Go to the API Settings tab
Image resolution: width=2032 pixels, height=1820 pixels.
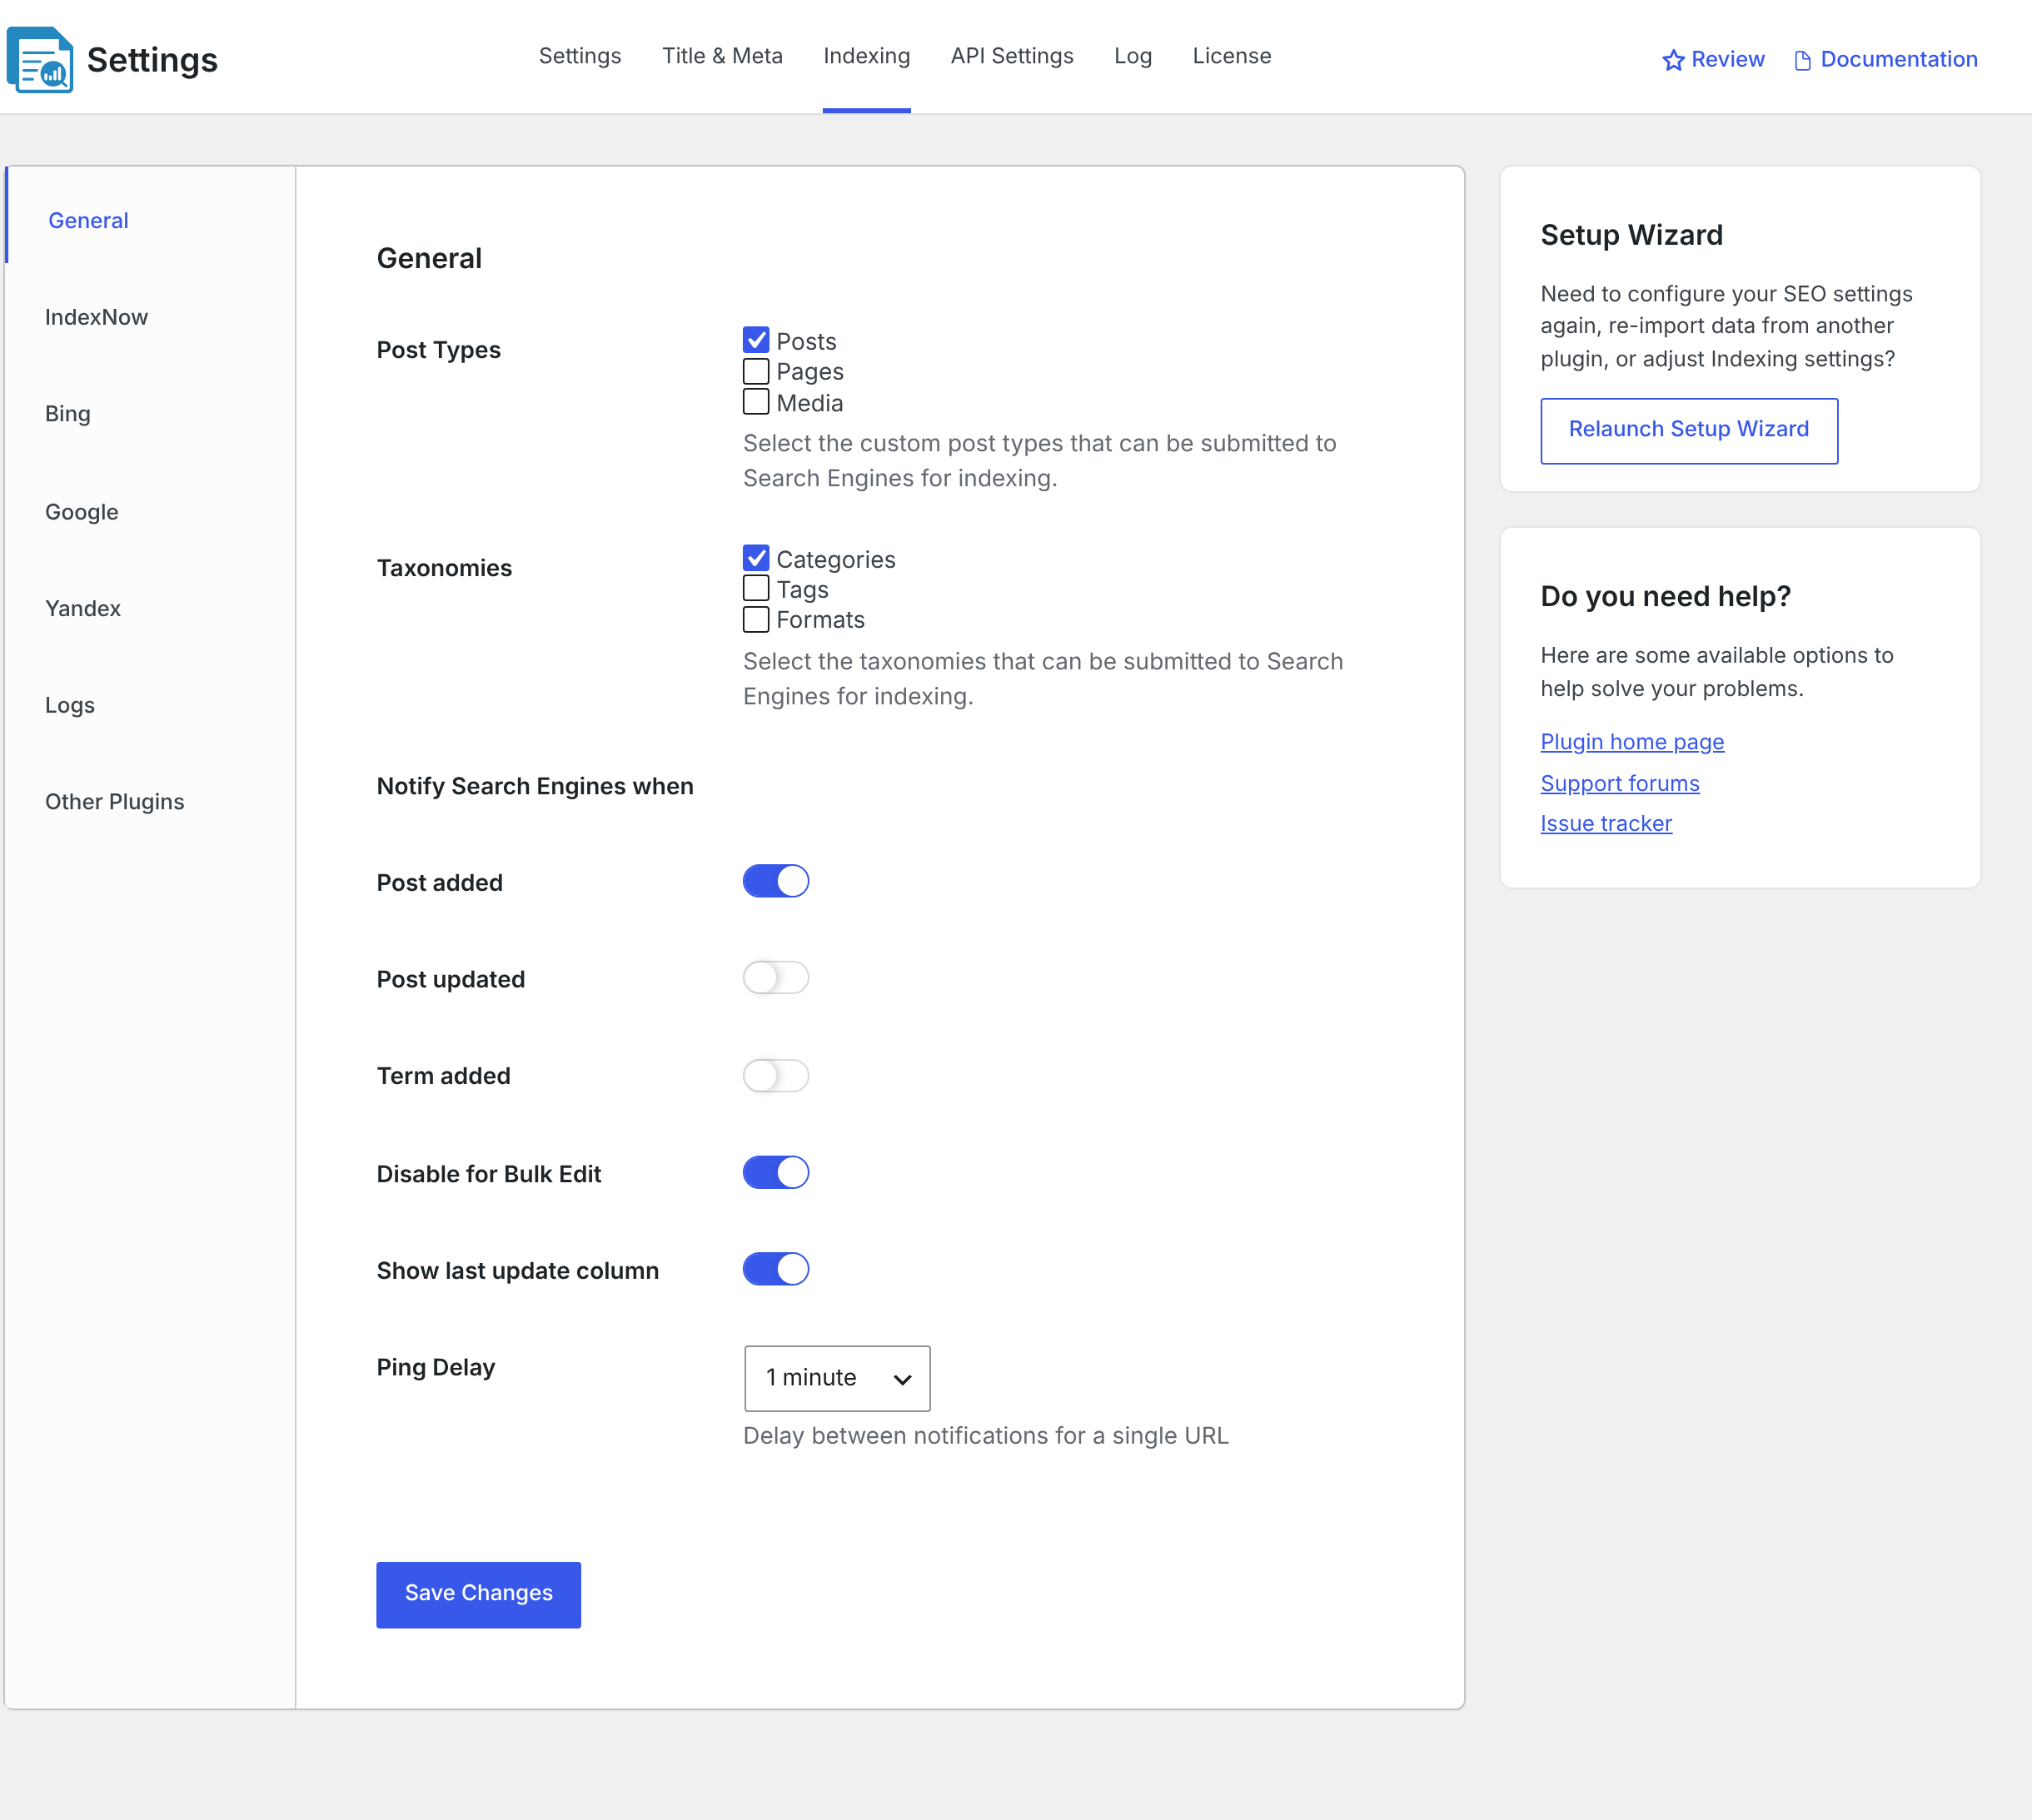[x=1012, y=56]
